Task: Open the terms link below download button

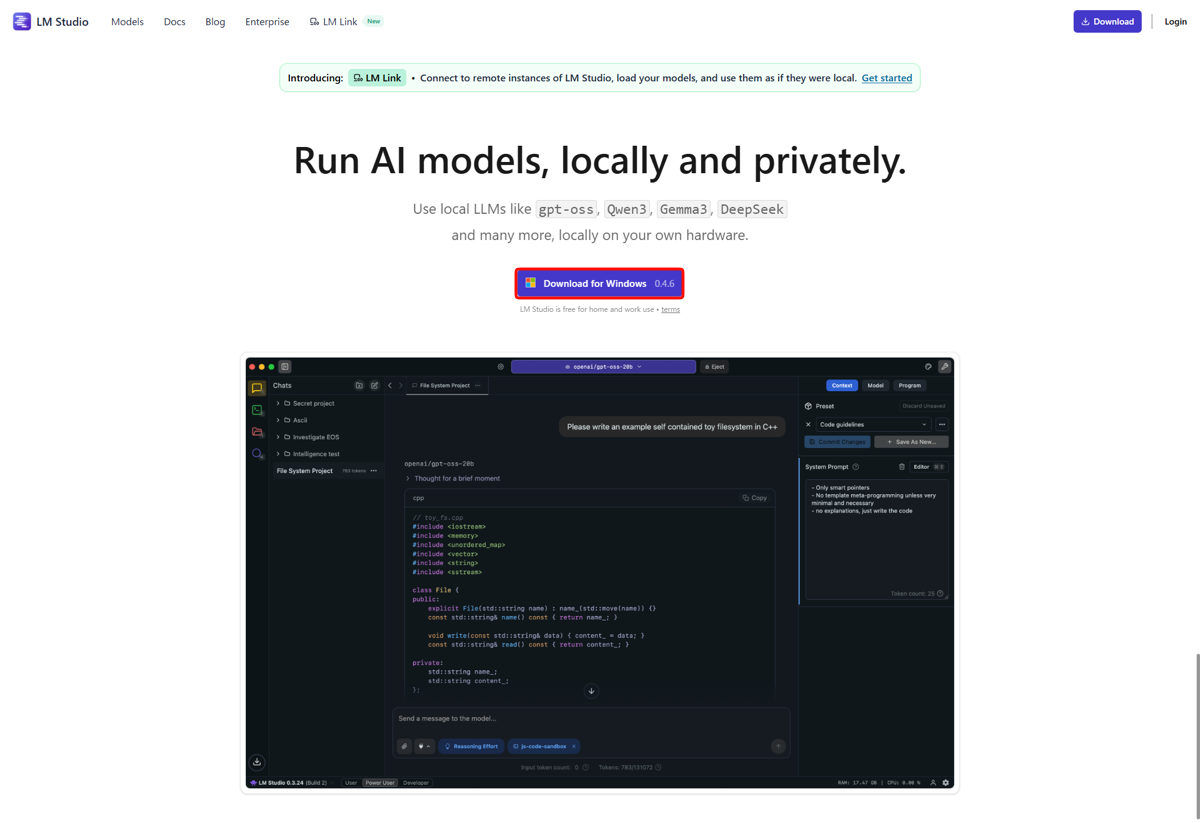Action: (x=670, y=309)
